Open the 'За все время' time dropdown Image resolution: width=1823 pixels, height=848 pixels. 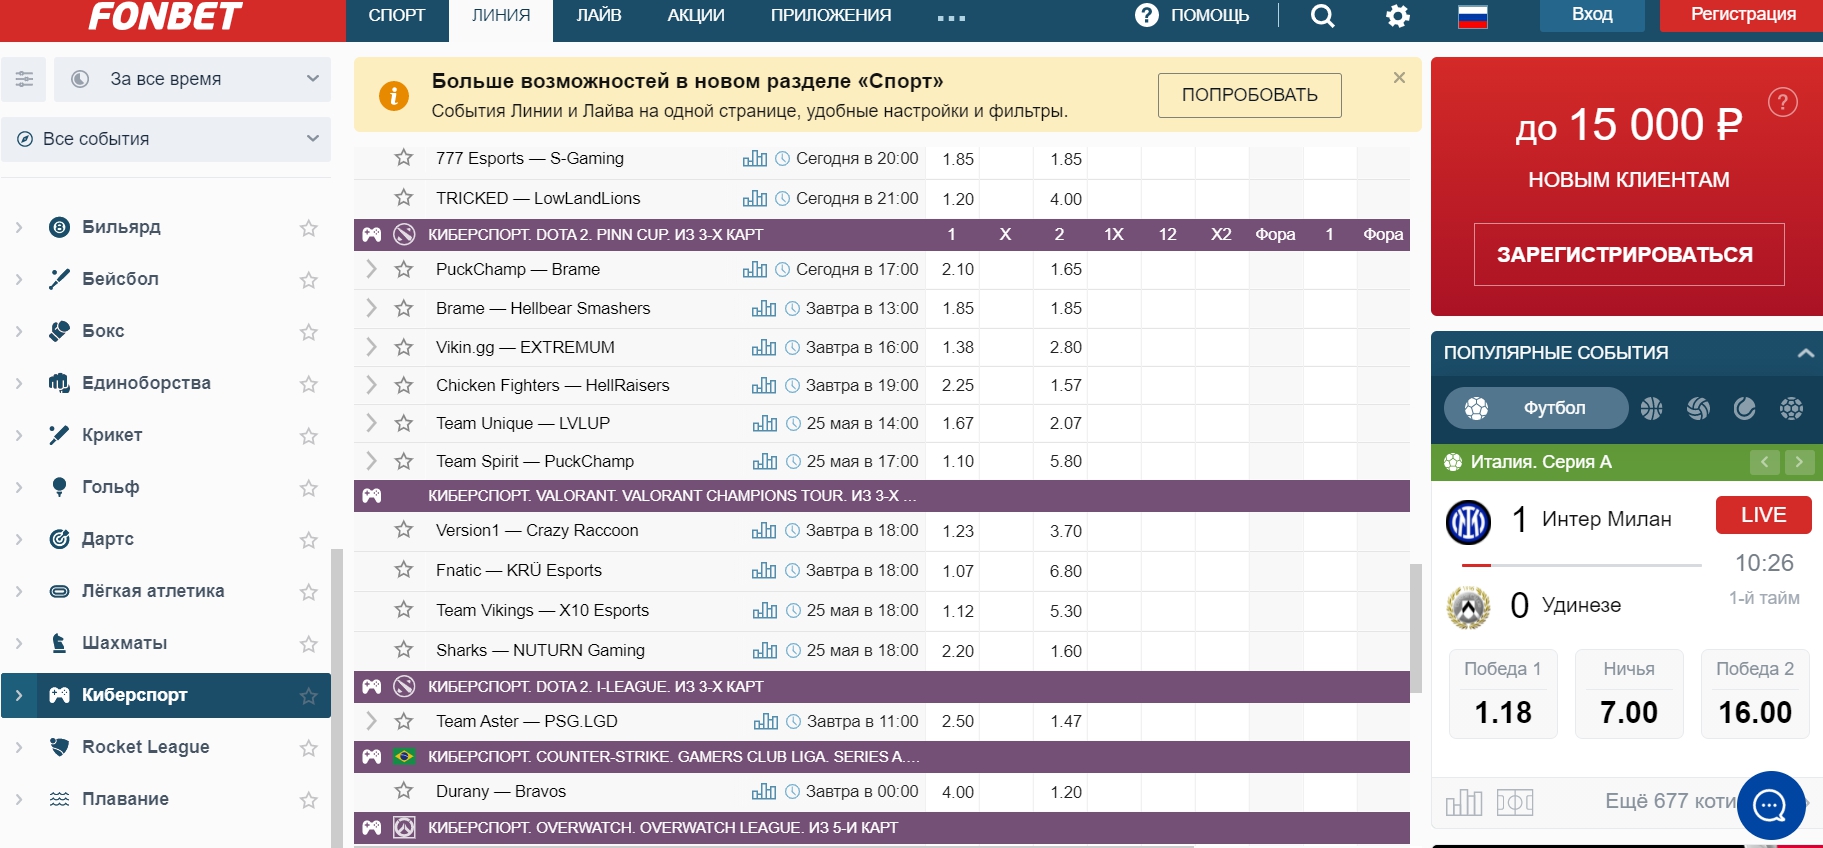(x=192, y=79)
